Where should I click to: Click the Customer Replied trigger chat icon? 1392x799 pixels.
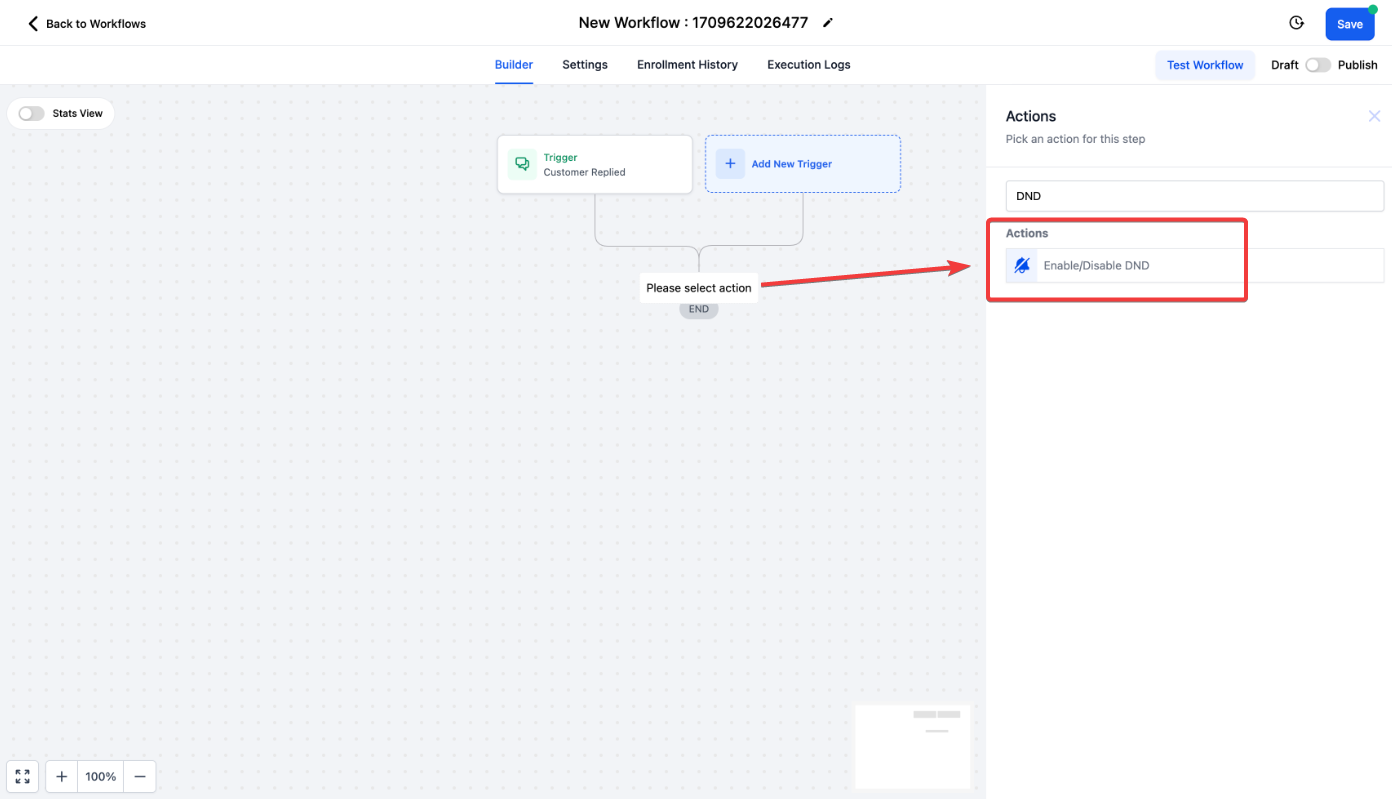[521, 164]
